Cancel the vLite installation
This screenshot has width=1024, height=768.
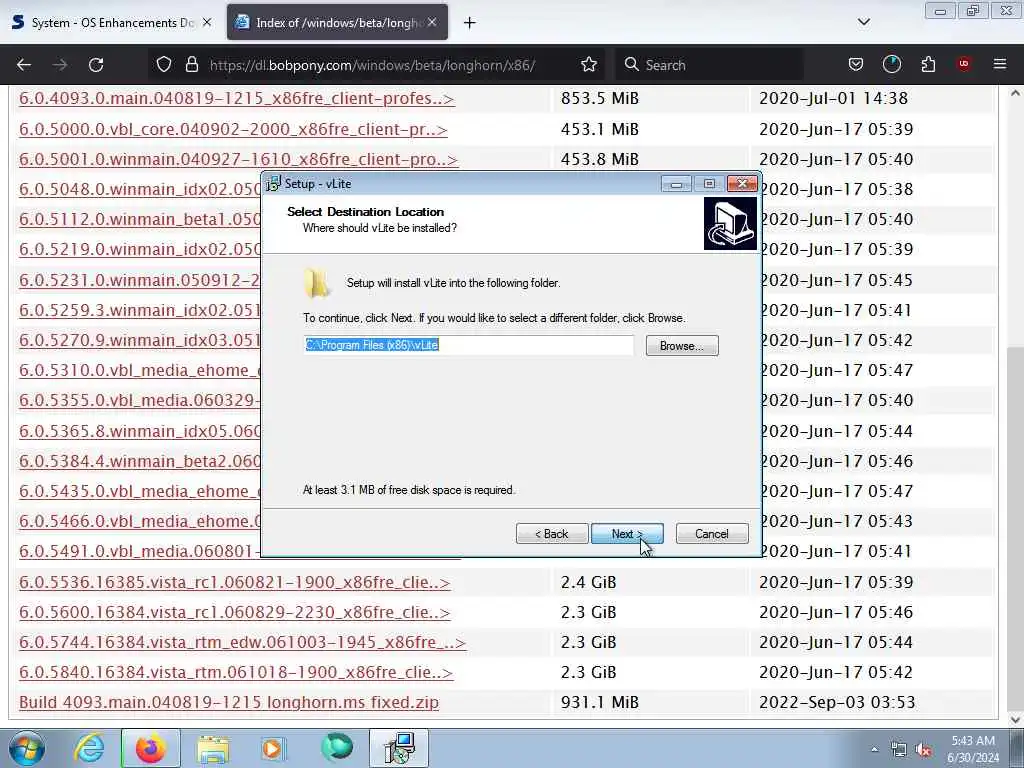[x=712, y=534]
